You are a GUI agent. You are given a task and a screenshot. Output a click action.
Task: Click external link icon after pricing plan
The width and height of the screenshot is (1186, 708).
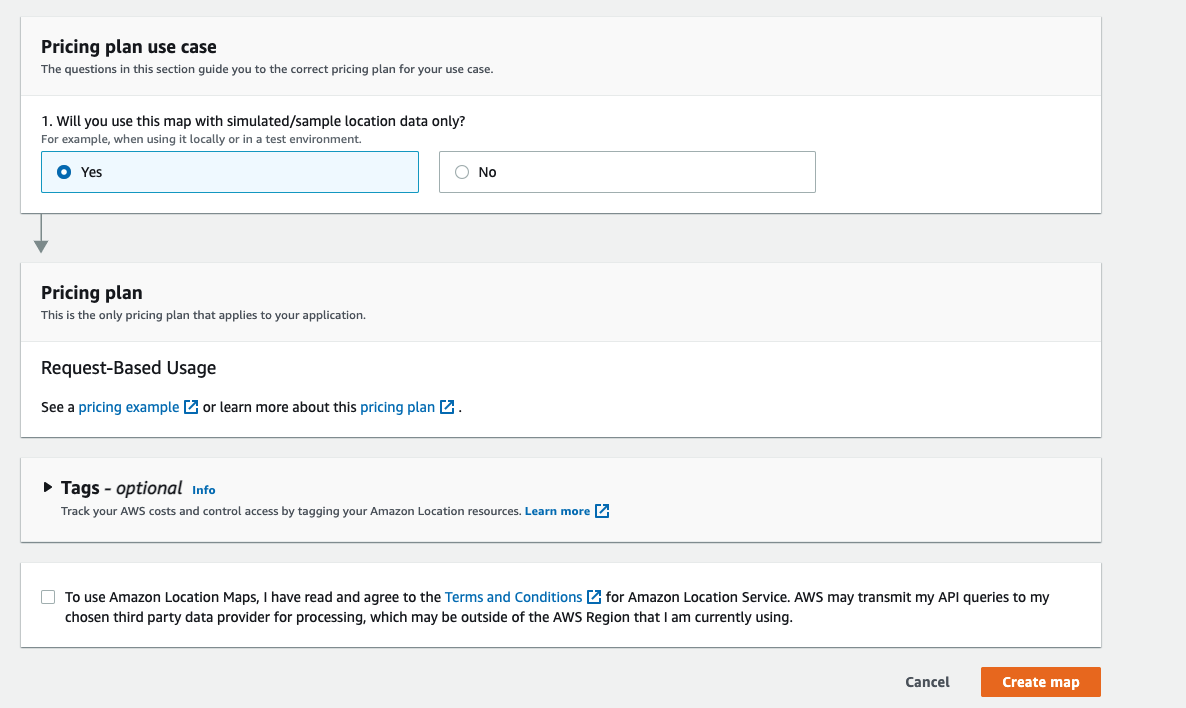[447, 407]
